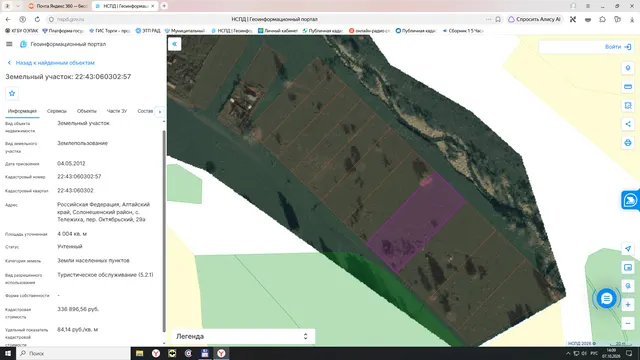Open КГБУ ОЭПАК bookmark

pos(22,31)
